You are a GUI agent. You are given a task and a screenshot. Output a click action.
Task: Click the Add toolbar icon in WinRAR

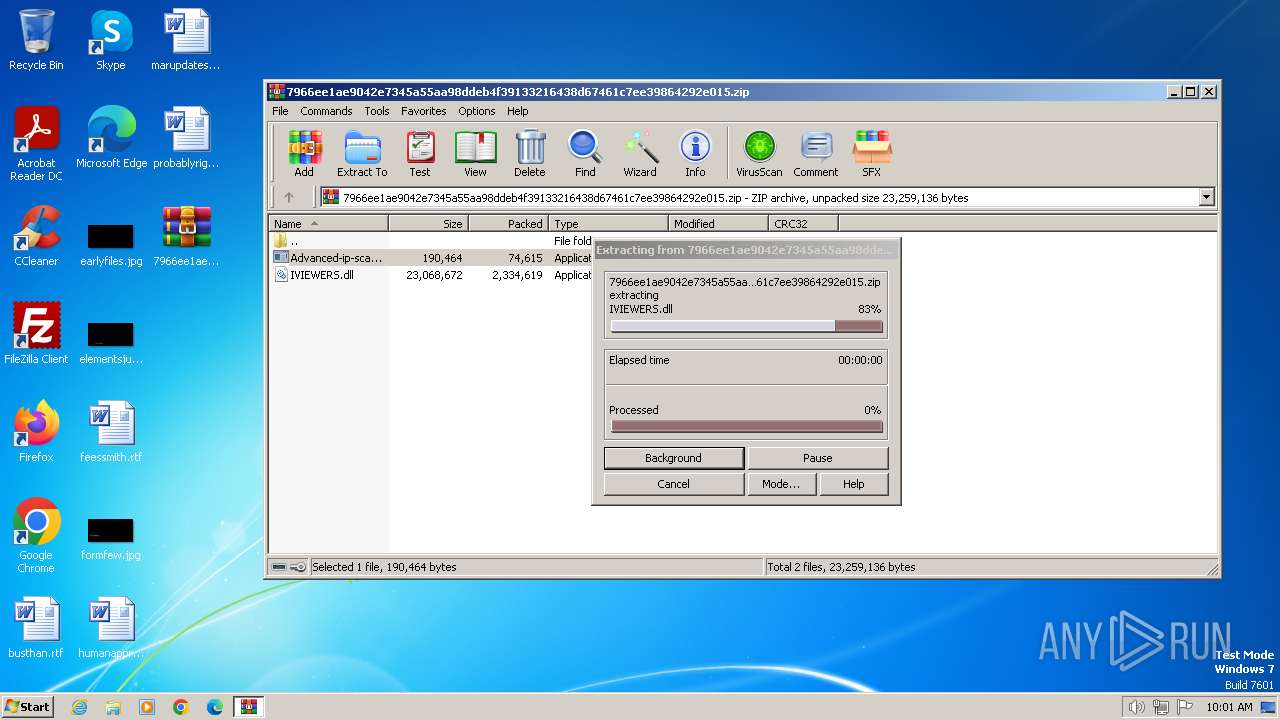pos(304,154)
